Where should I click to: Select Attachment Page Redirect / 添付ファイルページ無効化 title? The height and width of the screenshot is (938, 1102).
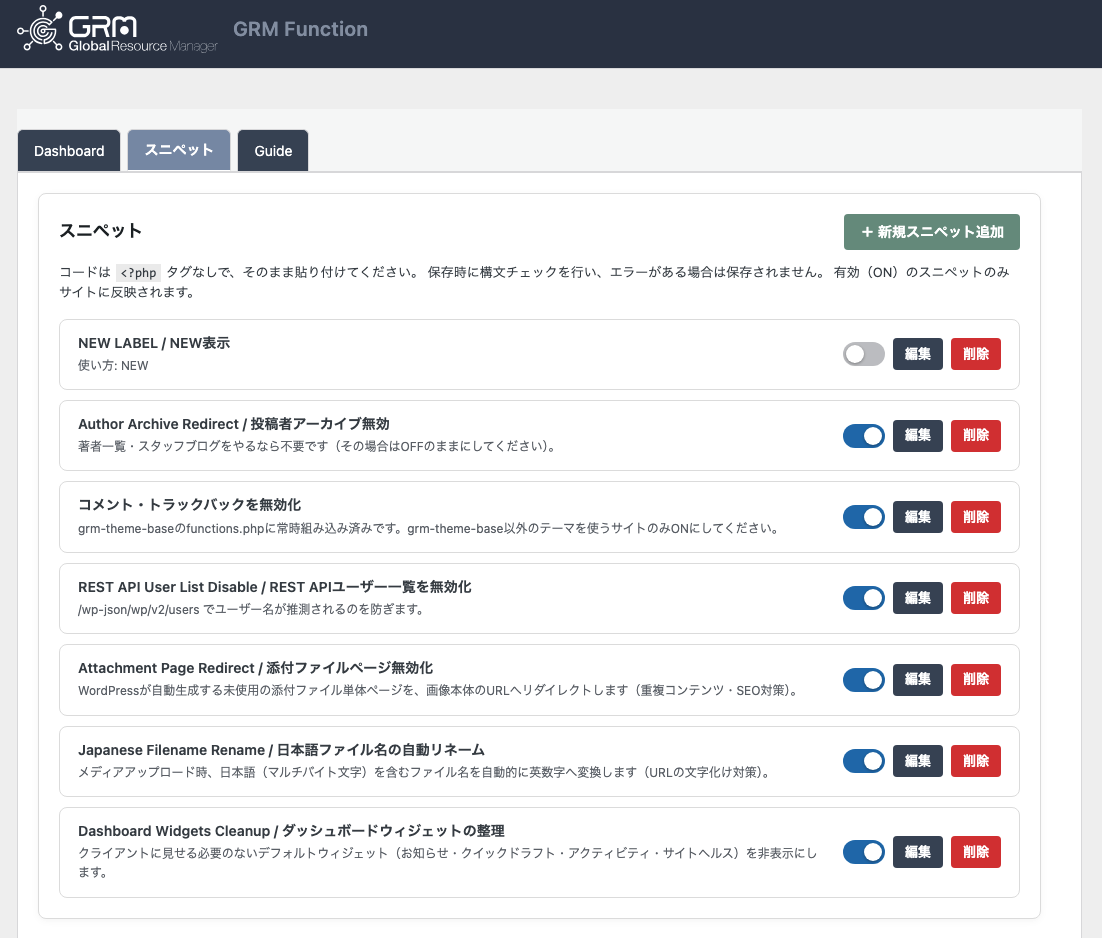tap(255, 667)
